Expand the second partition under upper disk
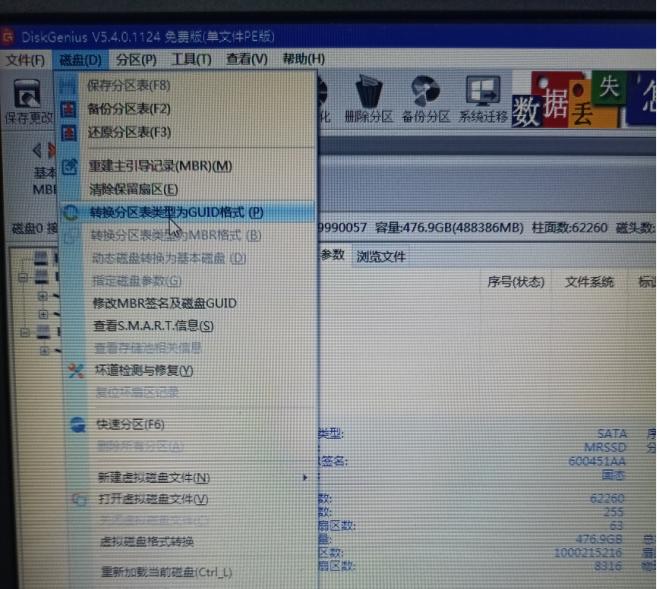 point(43,314)
